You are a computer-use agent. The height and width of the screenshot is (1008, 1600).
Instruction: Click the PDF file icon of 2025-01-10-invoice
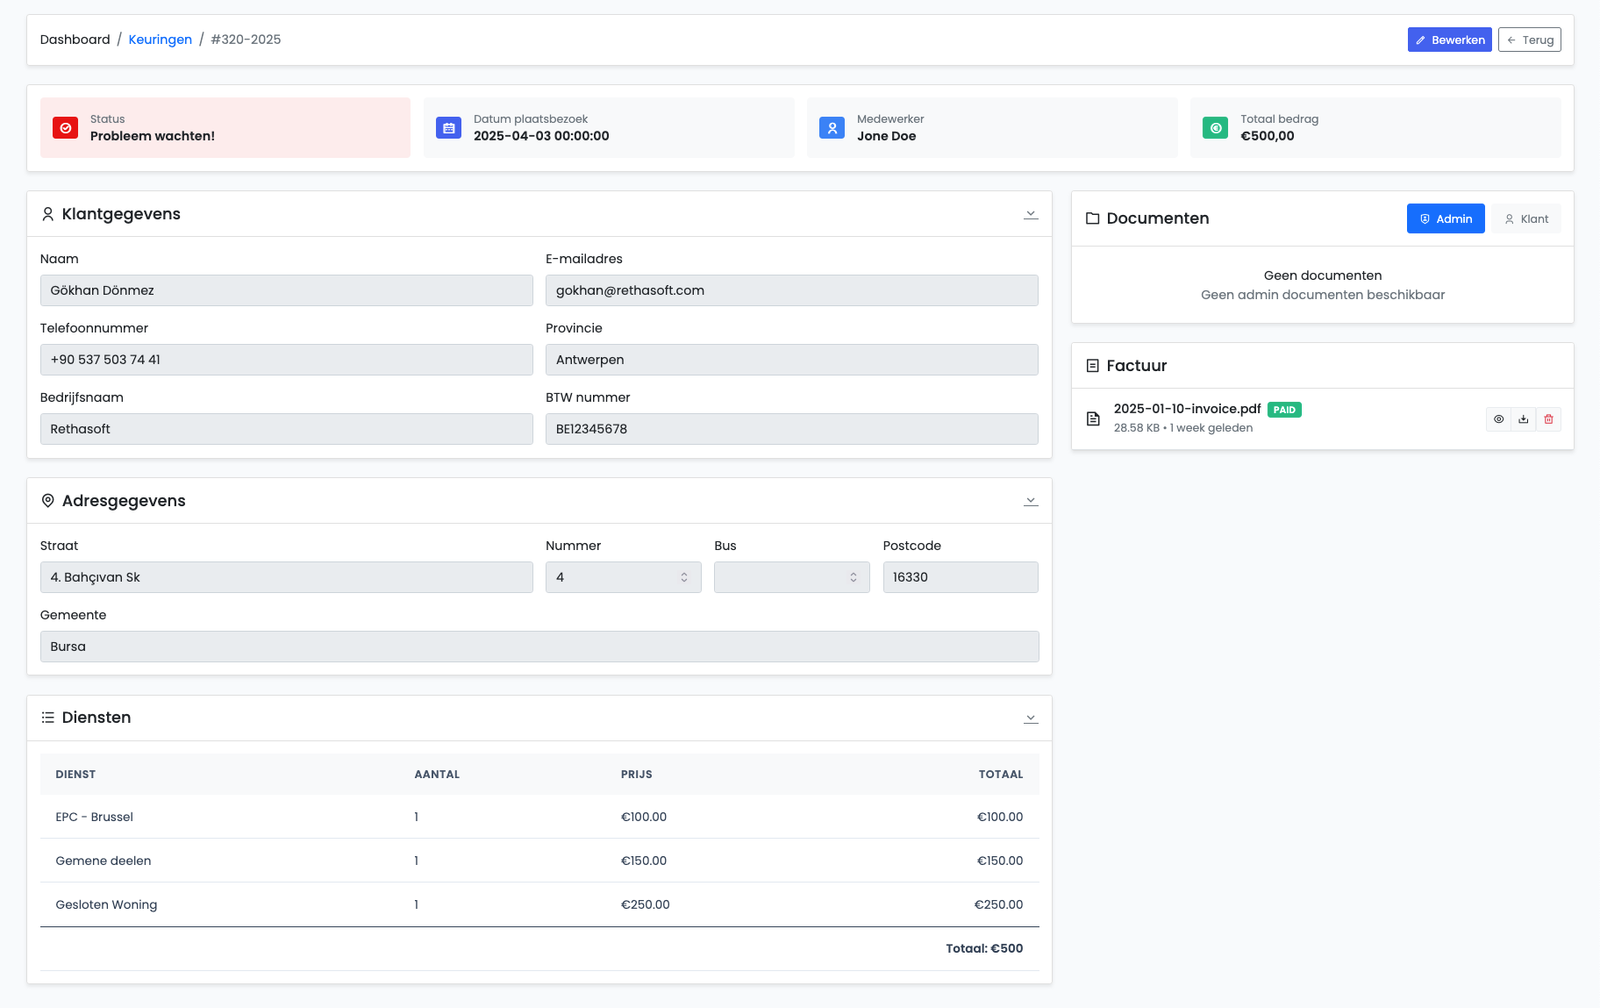[x=1093, y=418]
